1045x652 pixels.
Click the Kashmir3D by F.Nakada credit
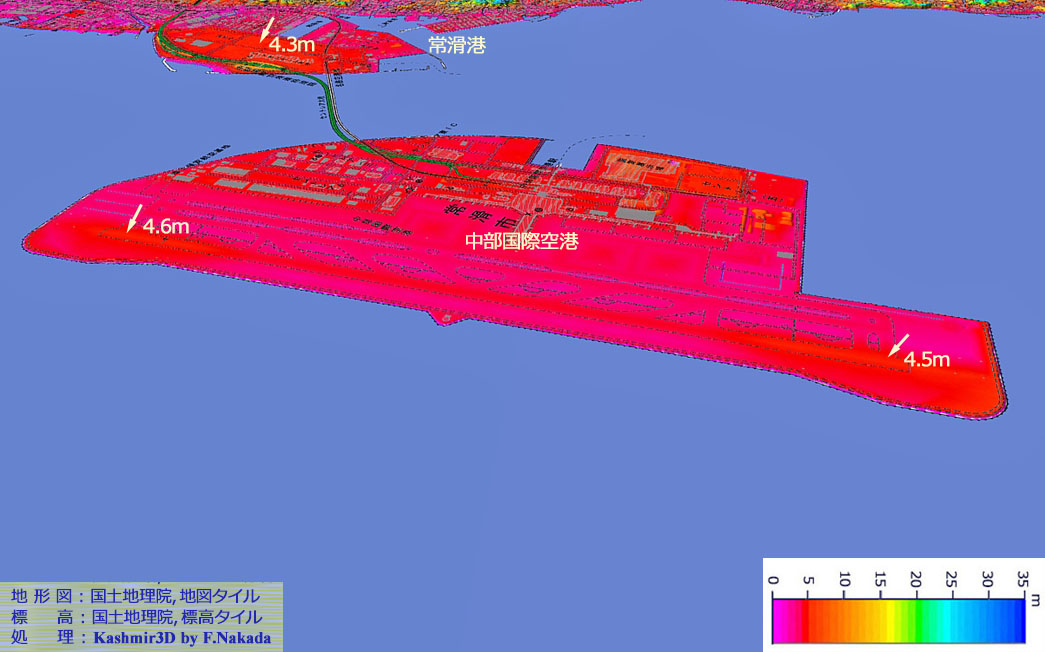(x=181, y=637)
